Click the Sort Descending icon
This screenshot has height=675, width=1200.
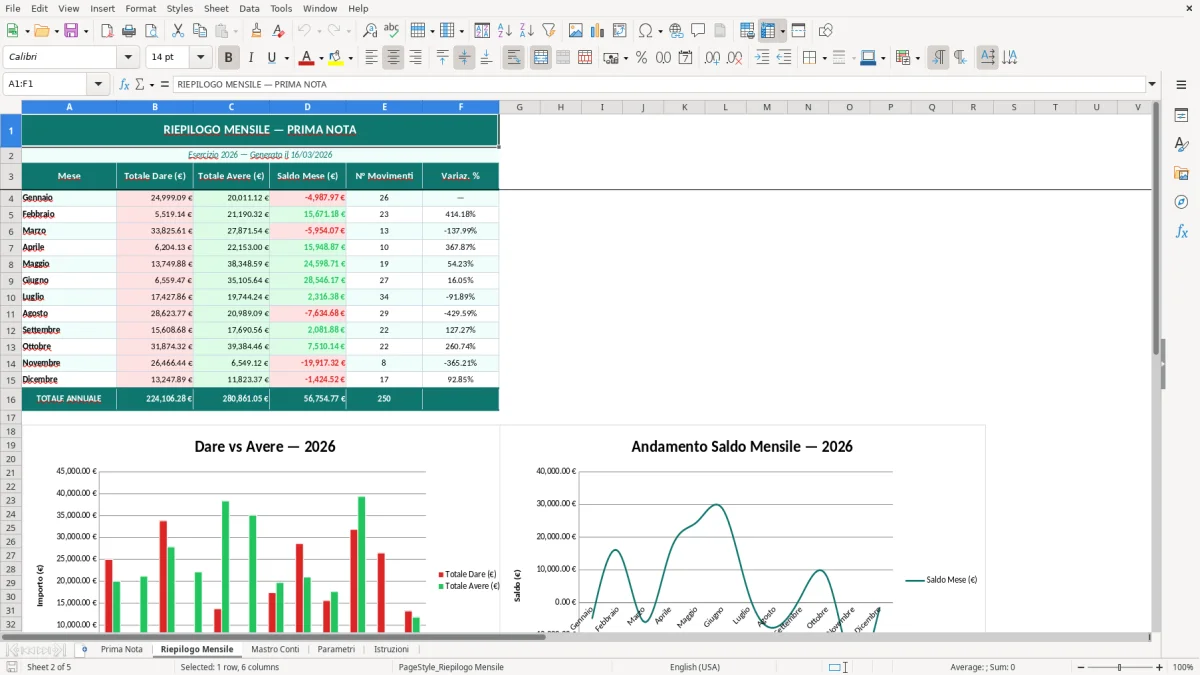tap(526, 31)
